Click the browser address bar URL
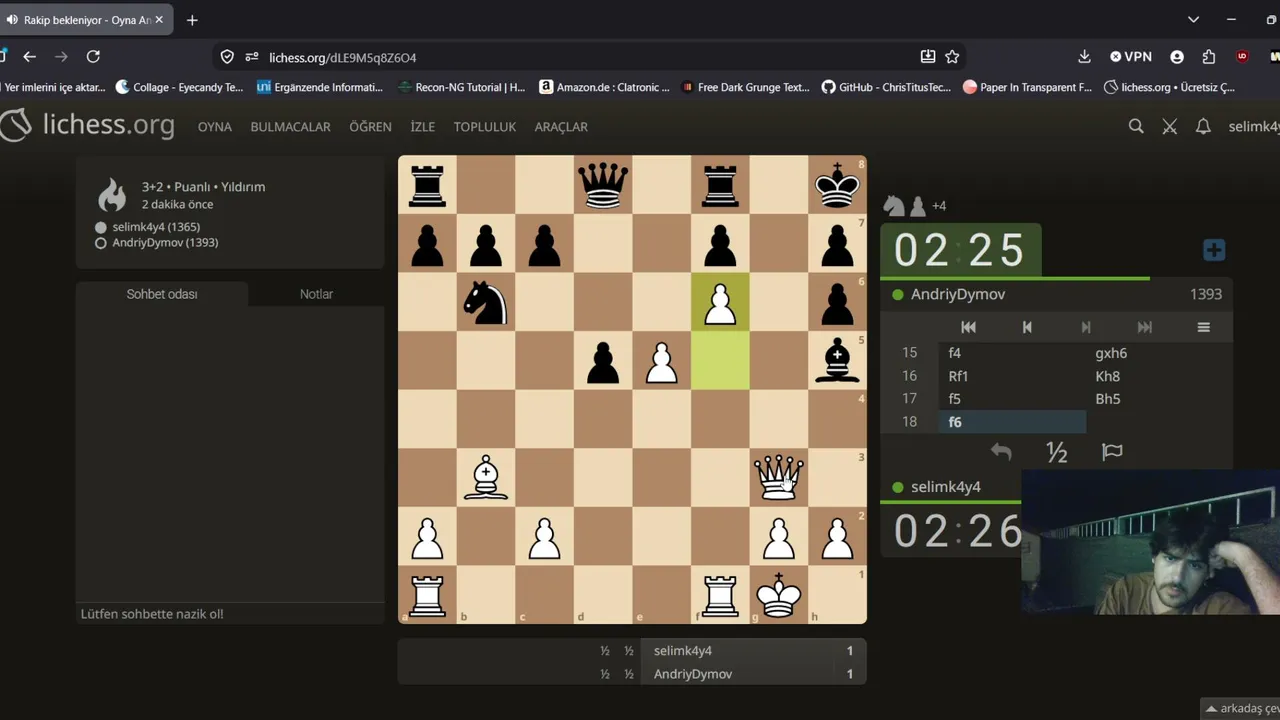The image size is (1280, 720). [x=342, y=57]
